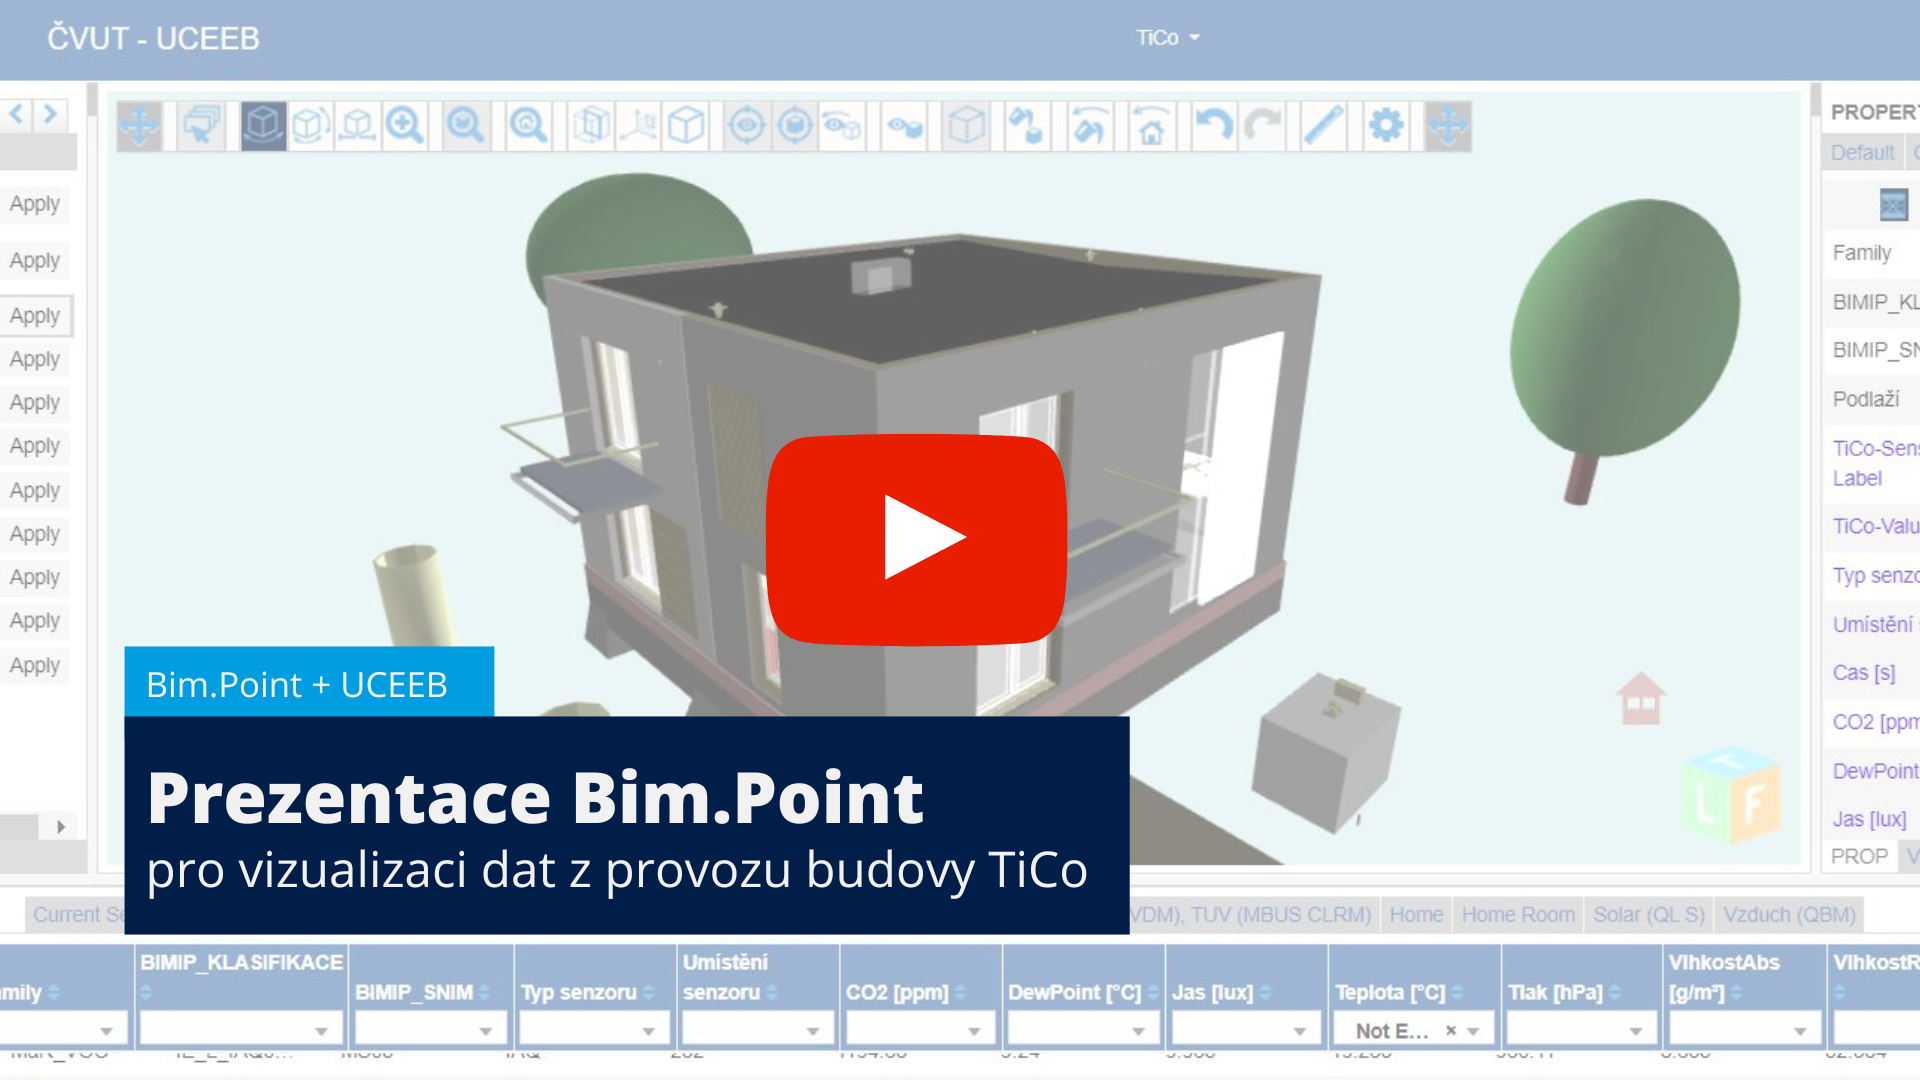Click the reset to home view icon
Image resolution: width=1920 pixels, height=1080 pixels.
[1151, 126]
